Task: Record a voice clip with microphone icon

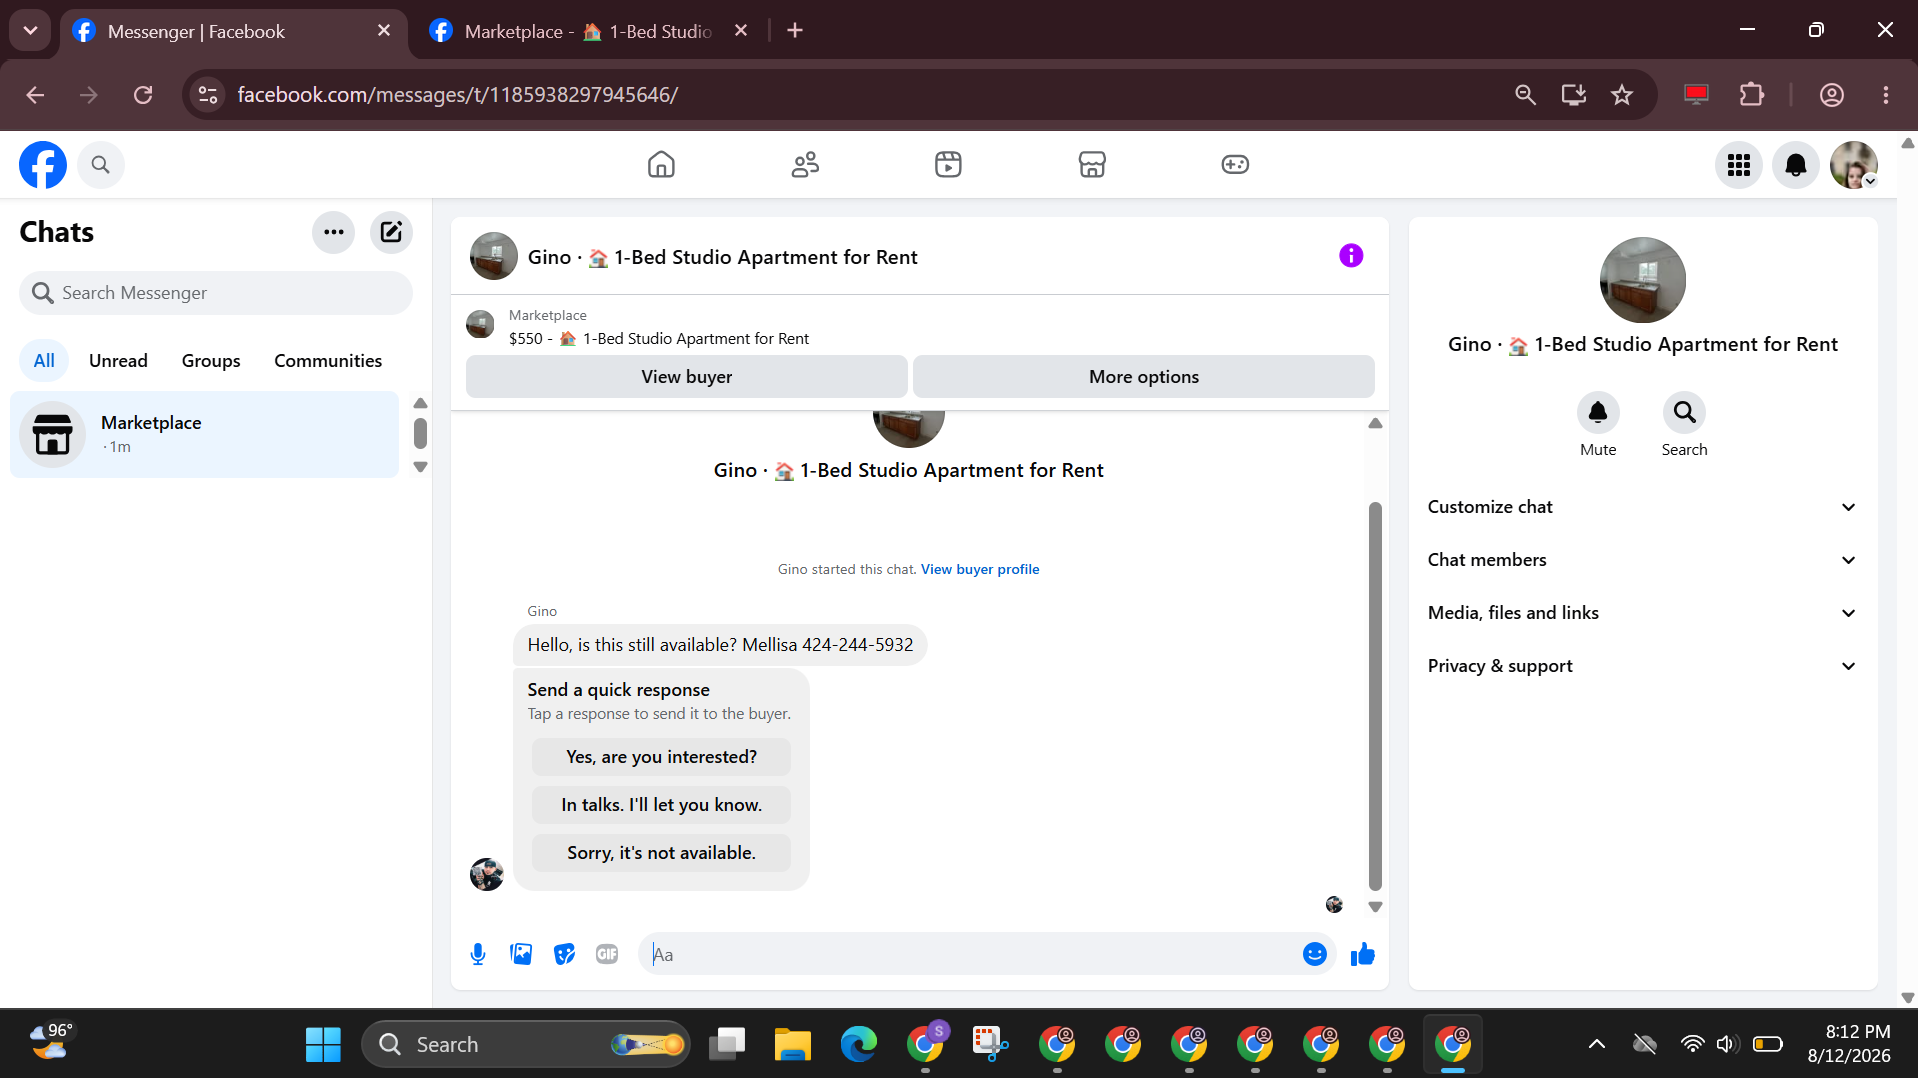Action: [478, 954]
